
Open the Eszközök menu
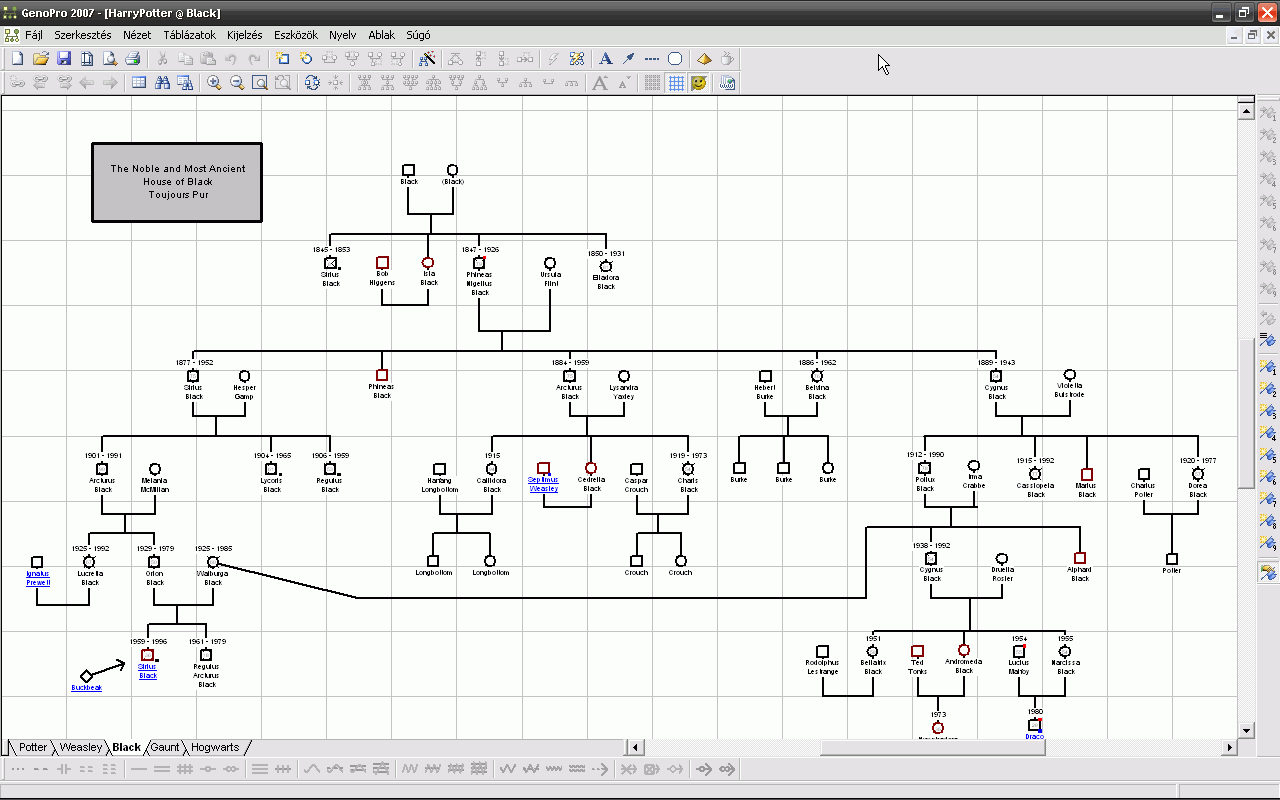click(296, 35)
